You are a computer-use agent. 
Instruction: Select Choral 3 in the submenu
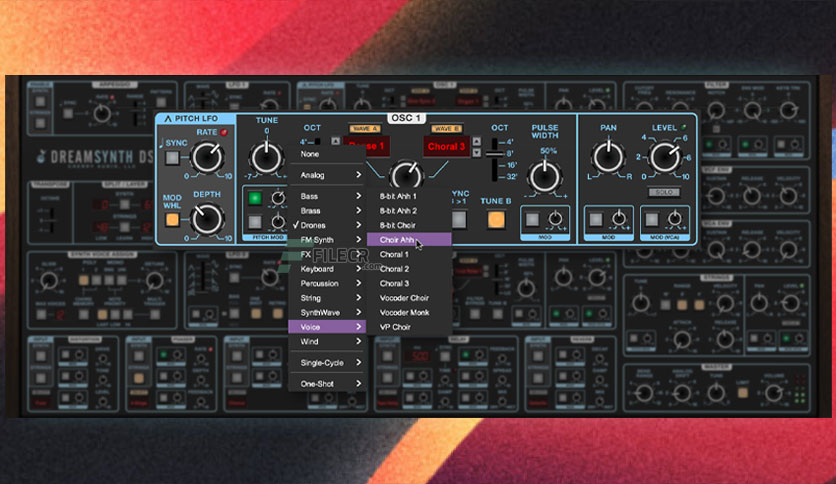pyautogui.click(x=409, y=283)
